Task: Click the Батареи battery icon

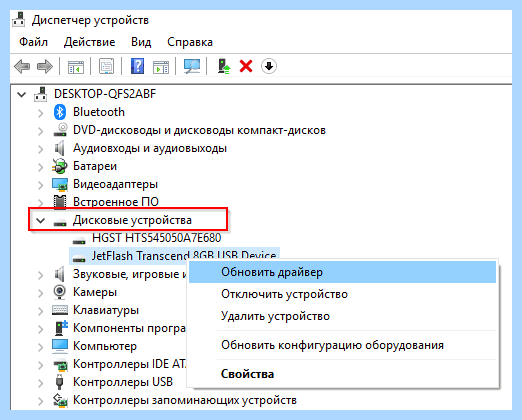Action: coord(60,166)
